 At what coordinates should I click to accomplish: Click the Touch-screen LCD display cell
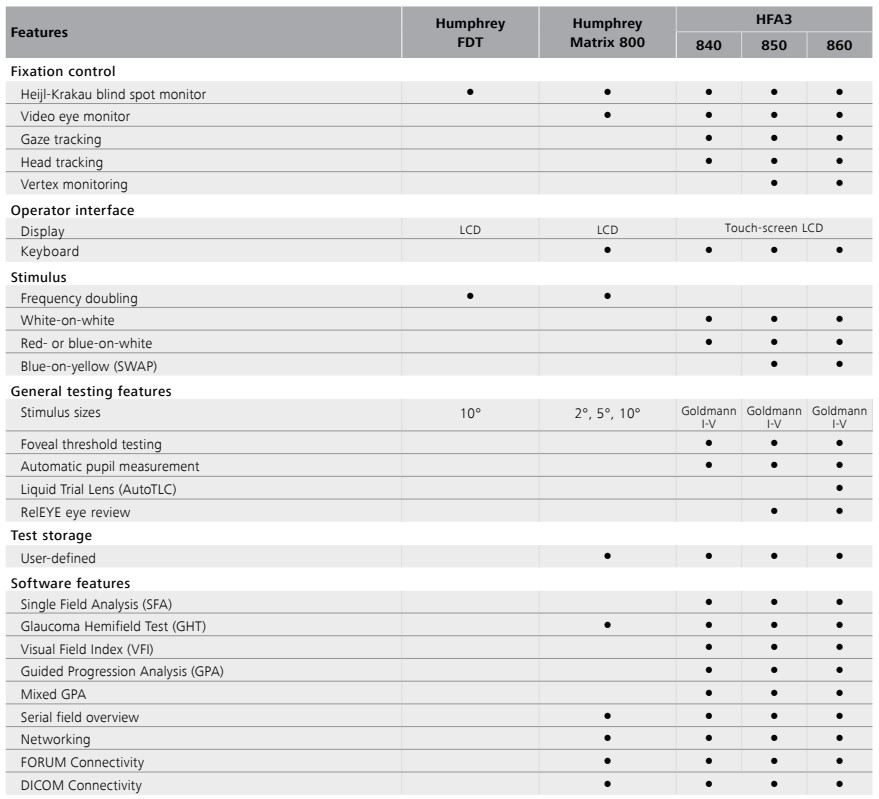[x=774, y=228]
